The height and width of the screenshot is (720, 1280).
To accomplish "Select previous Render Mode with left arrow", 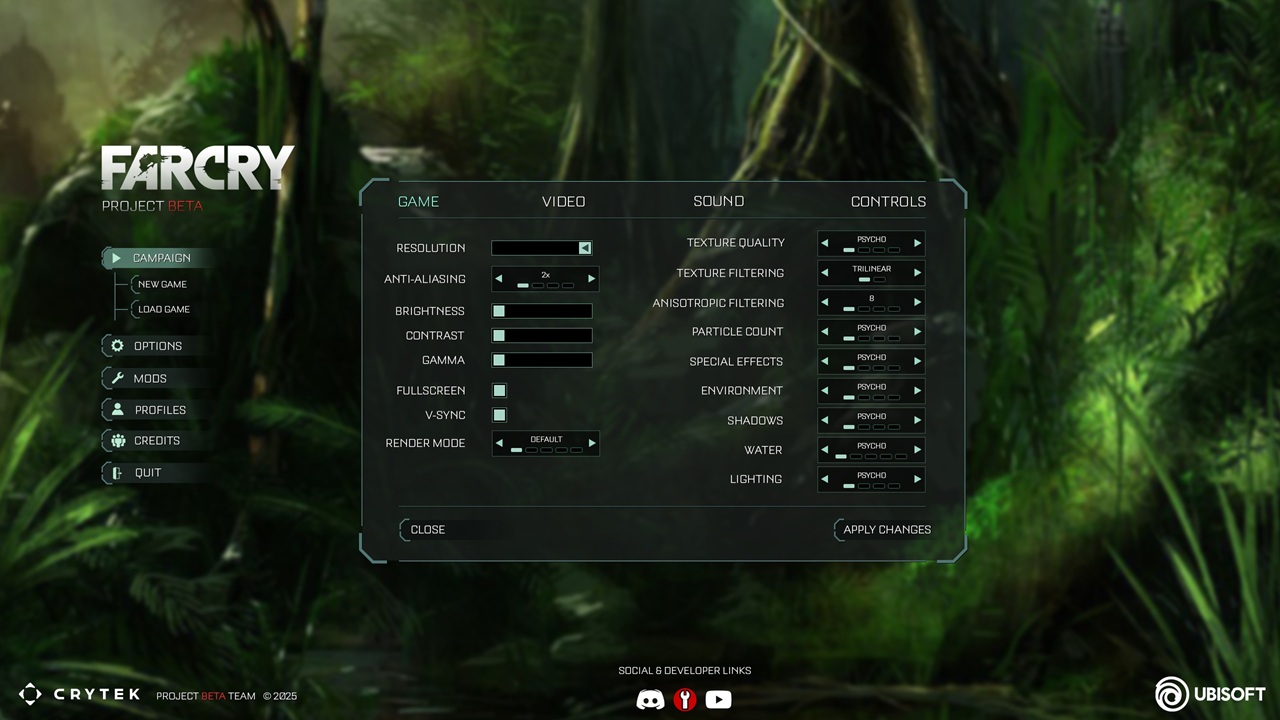I will 499,443.
